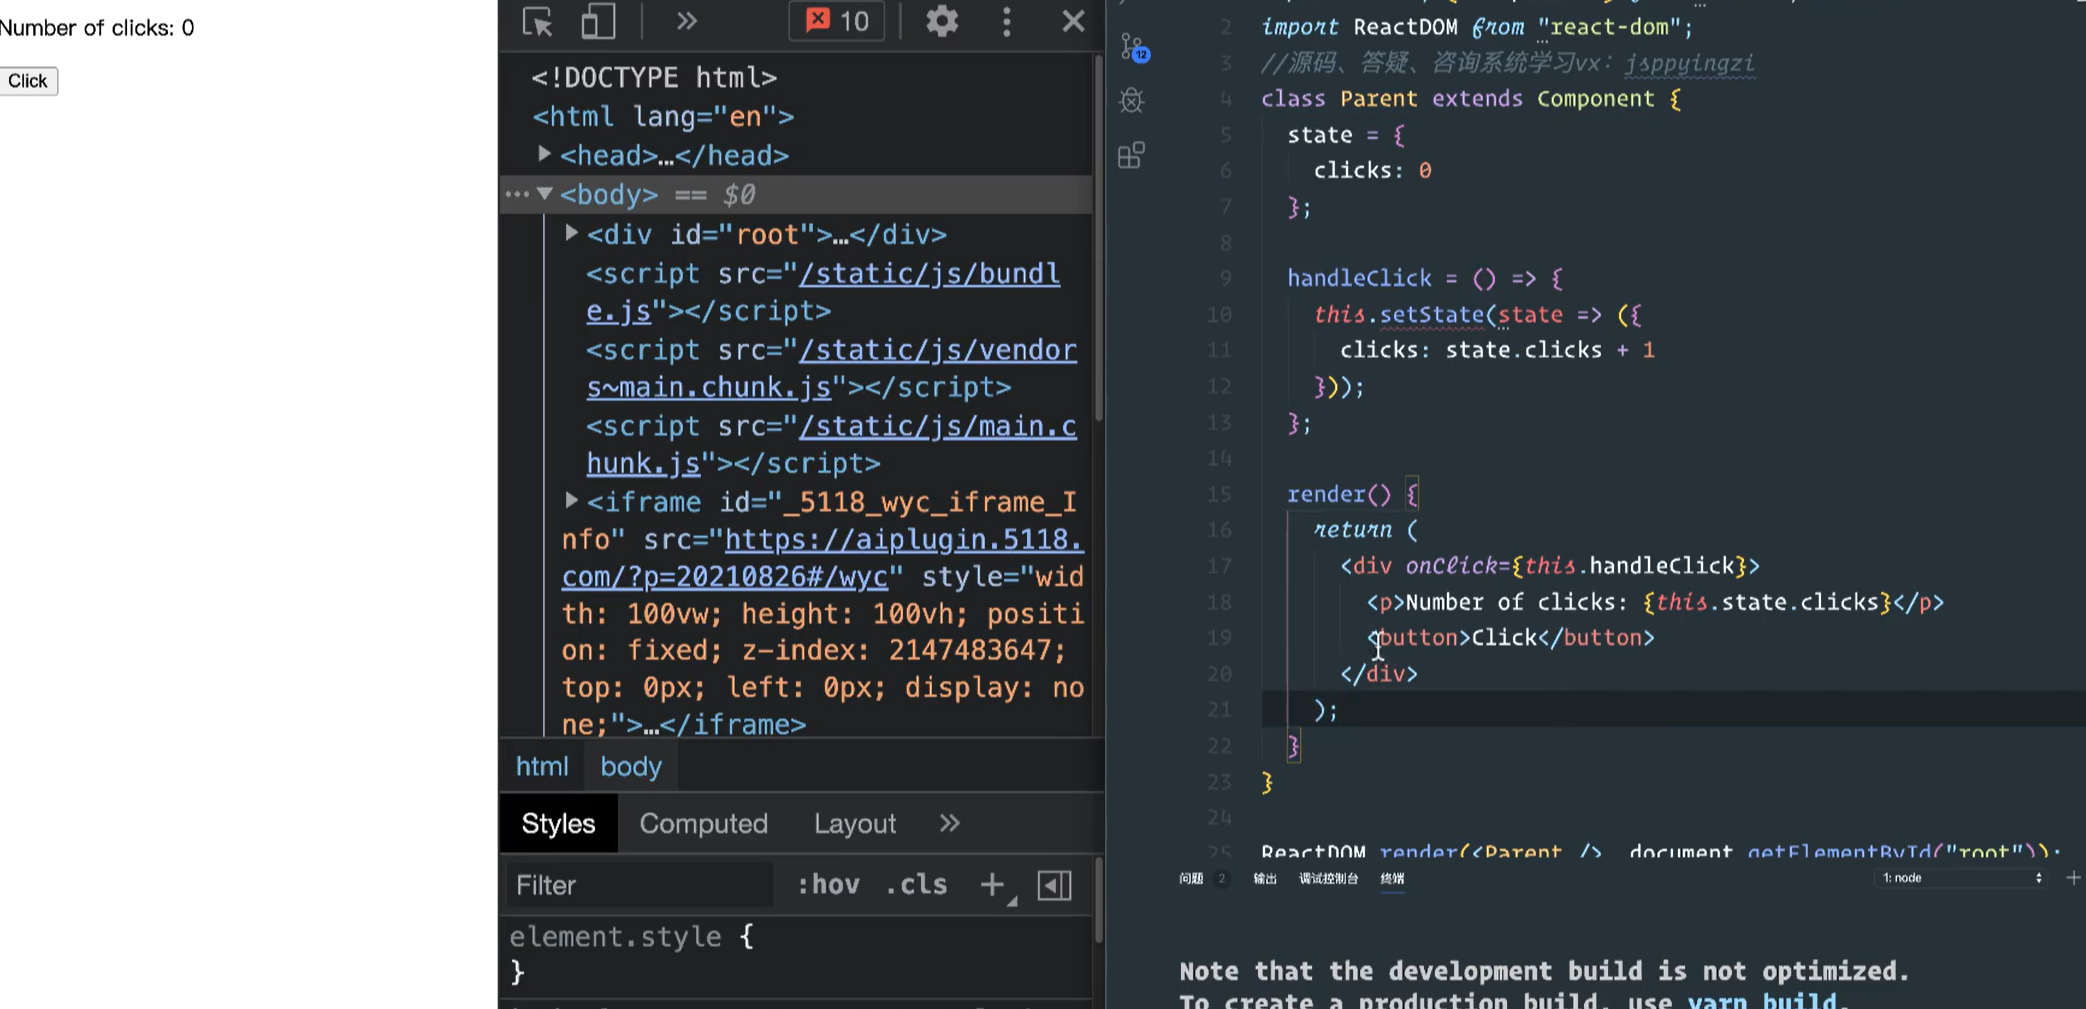Select html in the breadcrumb bar
The height and width of the screenshot is (1009, 2086).
pos(541,766)
